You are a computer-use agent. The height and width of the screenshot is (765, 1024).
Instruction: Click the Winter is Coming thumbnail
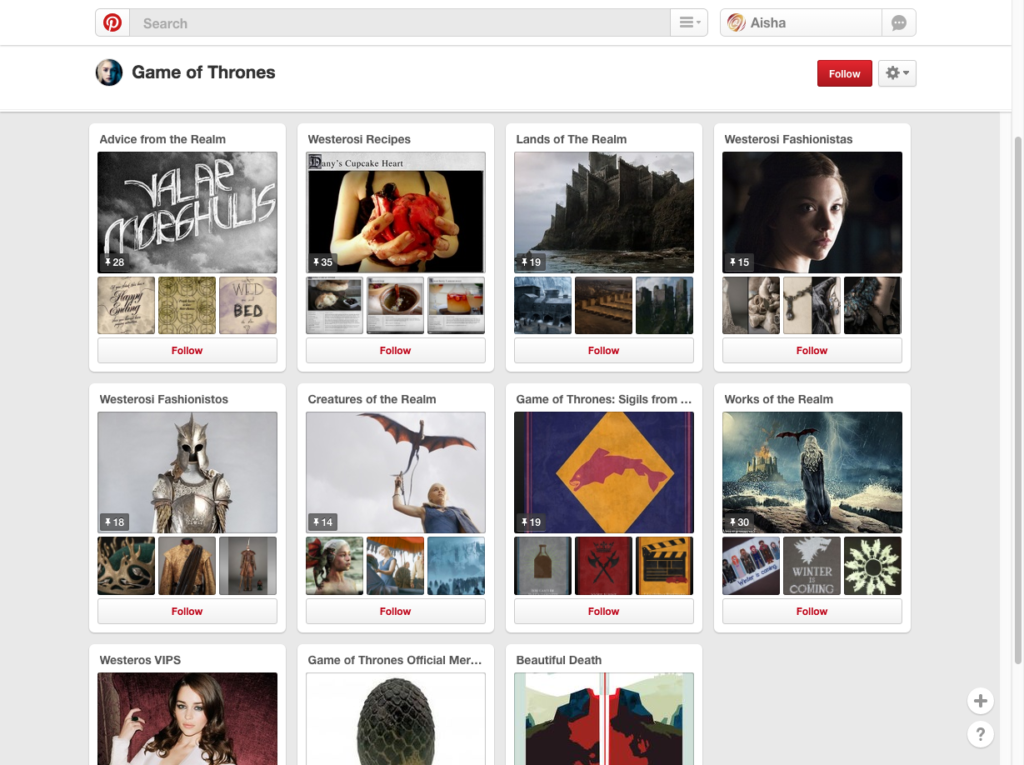pyautogui.click(x=812, y=566)
